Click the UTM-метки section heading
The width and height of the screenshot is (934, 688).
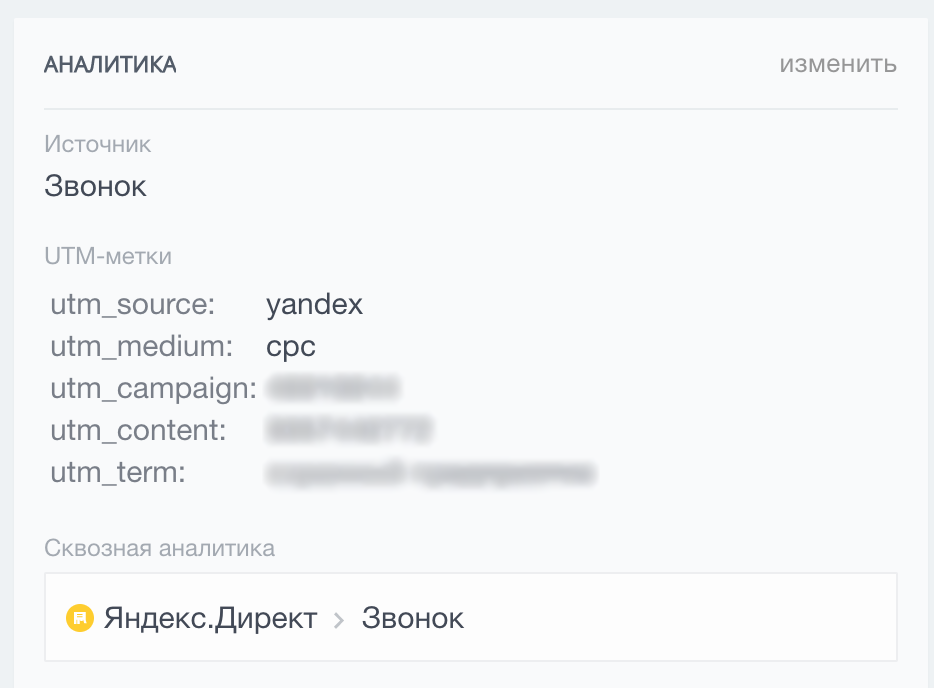coord(107,255)
